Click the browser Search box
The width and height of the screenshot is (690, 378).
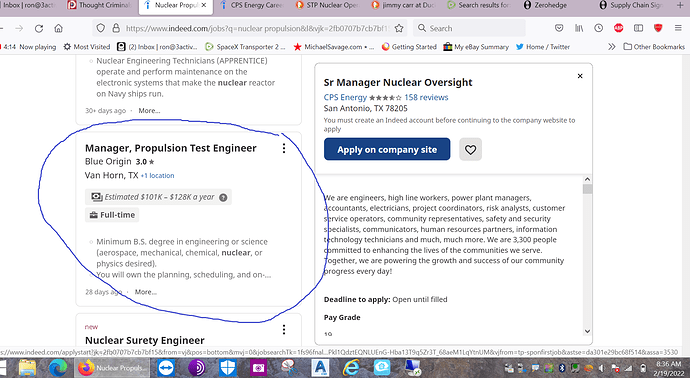coord(470,28)
